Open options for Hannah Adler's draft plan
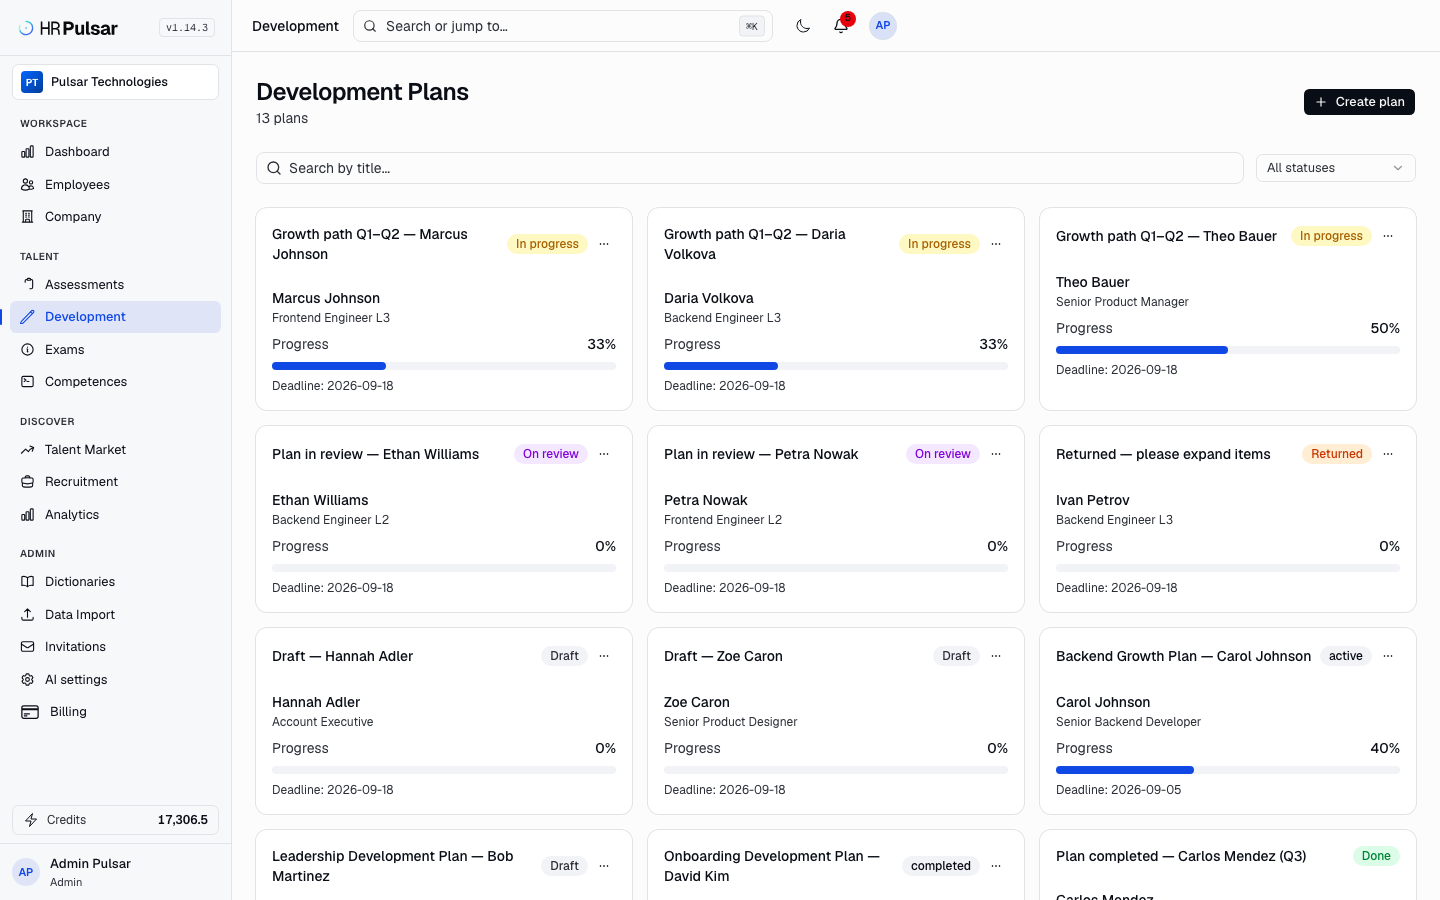 [x=604, y=656]
